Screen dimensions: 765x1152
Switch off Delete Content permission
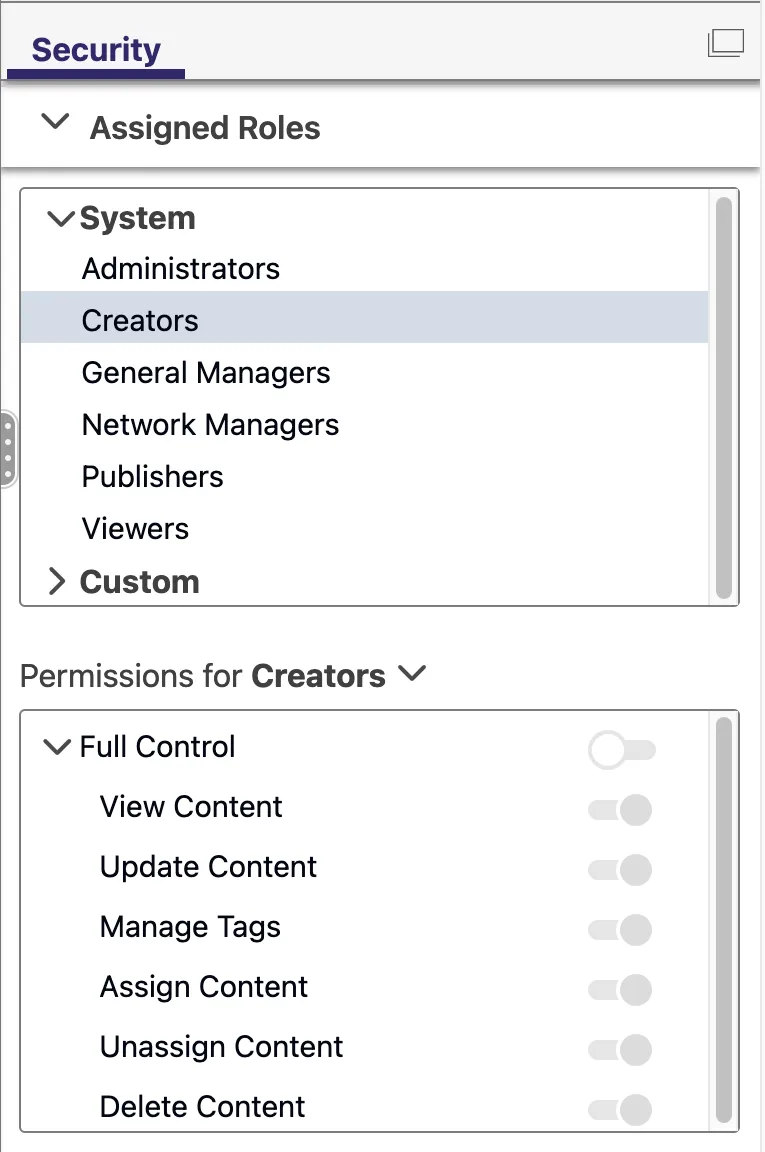click(620, 1109)
